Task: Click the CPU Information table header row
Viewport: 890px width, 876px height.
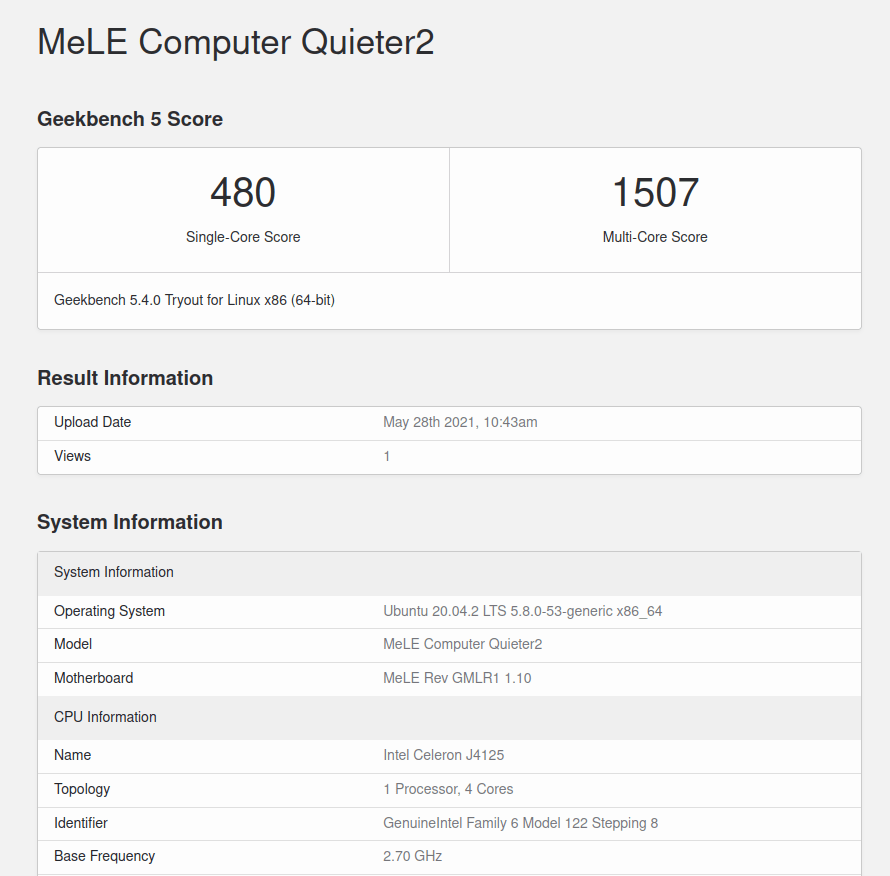Action: click(450, 718)
